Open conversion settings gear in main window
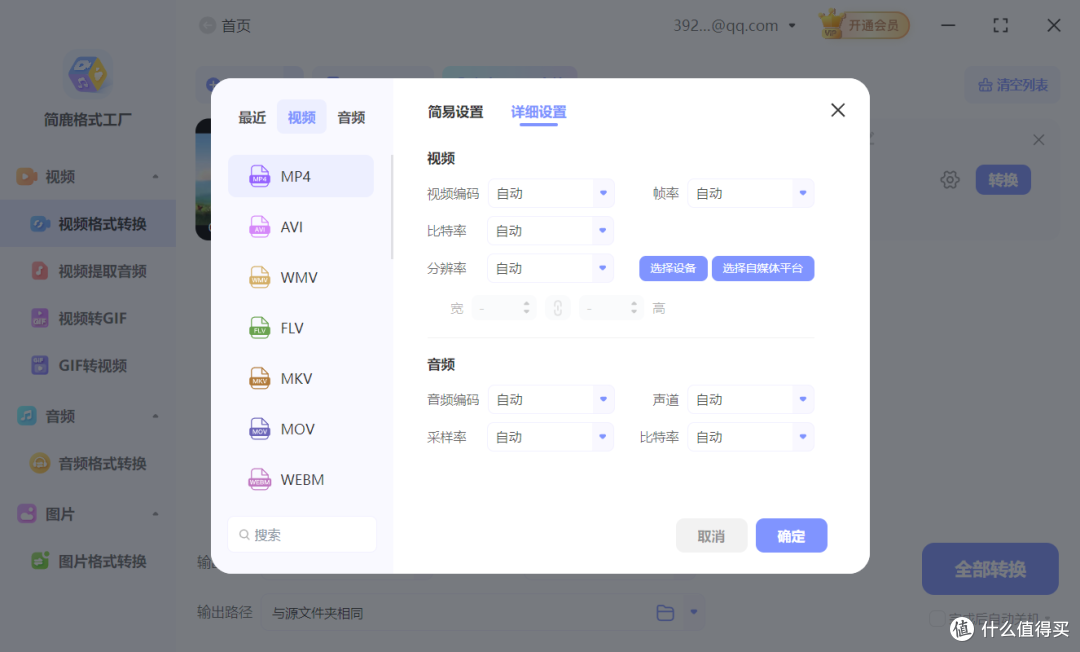The width and height of the screenshot is (1080, 652). coord(950,180)
